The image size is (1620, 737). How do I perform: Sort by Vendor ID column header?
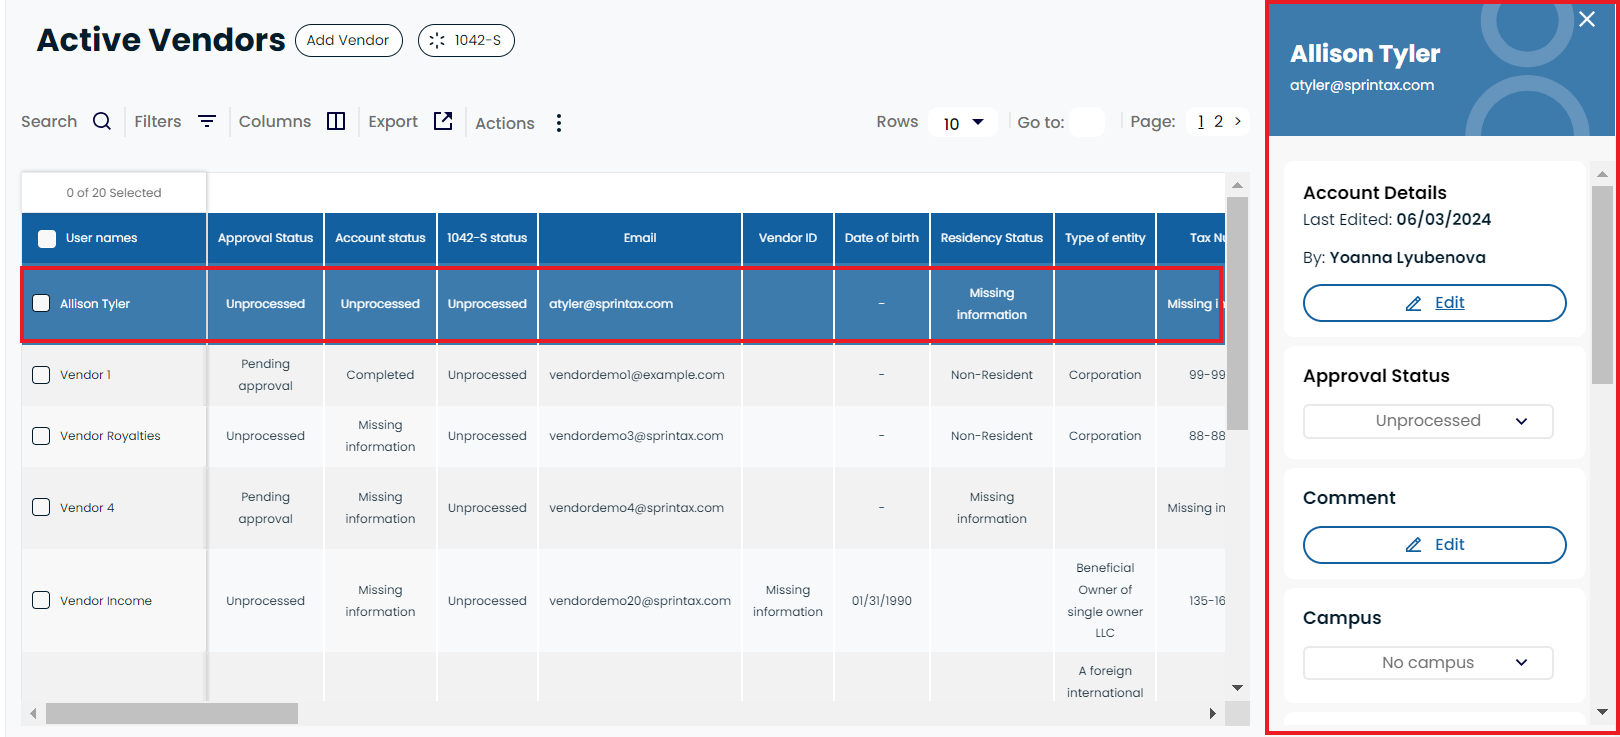pyautogui.click(x=788, y=238)
